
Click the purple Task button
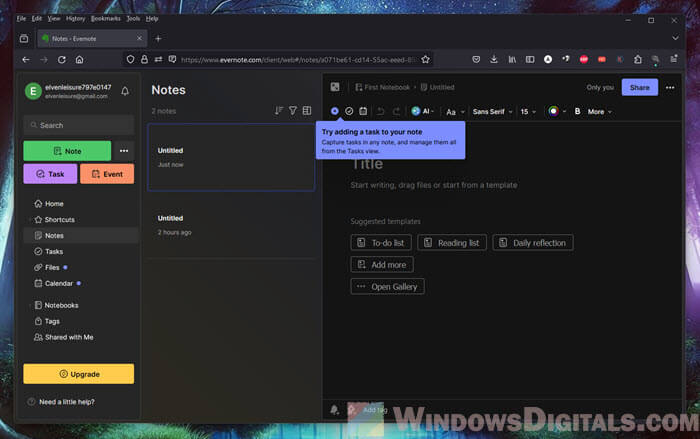pyautogui.click(x=50, y=174)
